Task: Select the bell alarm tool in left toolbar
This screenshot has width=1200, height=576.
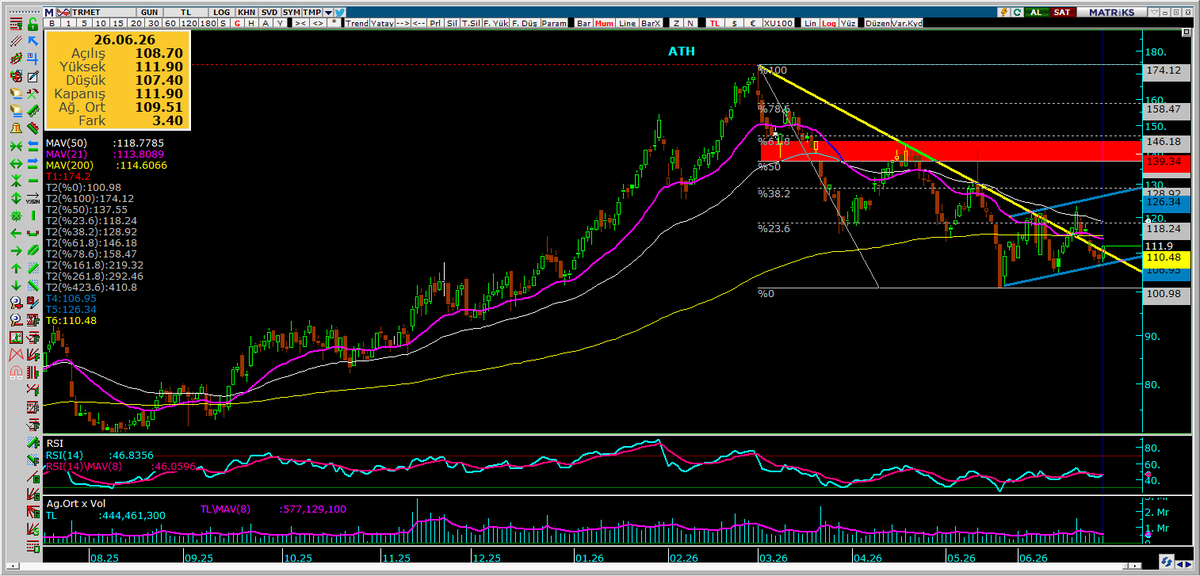Action: tap(17, 128)
